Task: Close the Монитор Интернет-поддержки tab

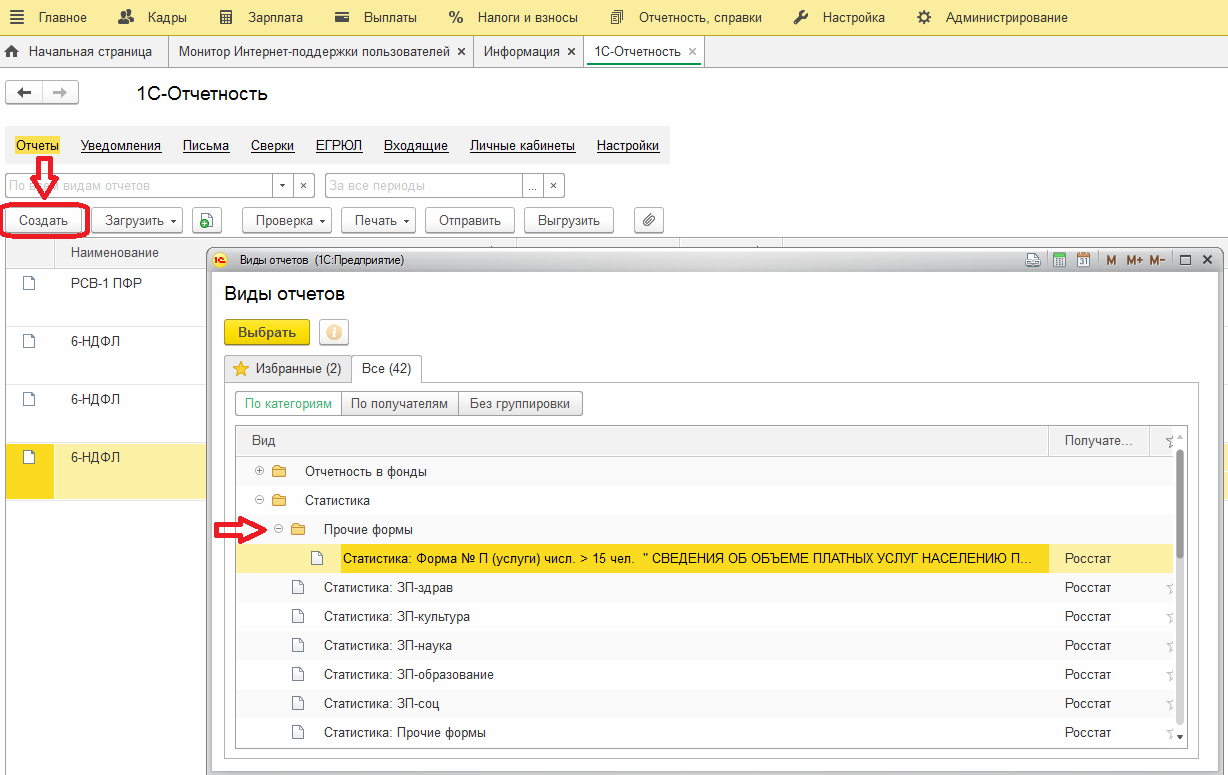Action: tap(460, 51)
